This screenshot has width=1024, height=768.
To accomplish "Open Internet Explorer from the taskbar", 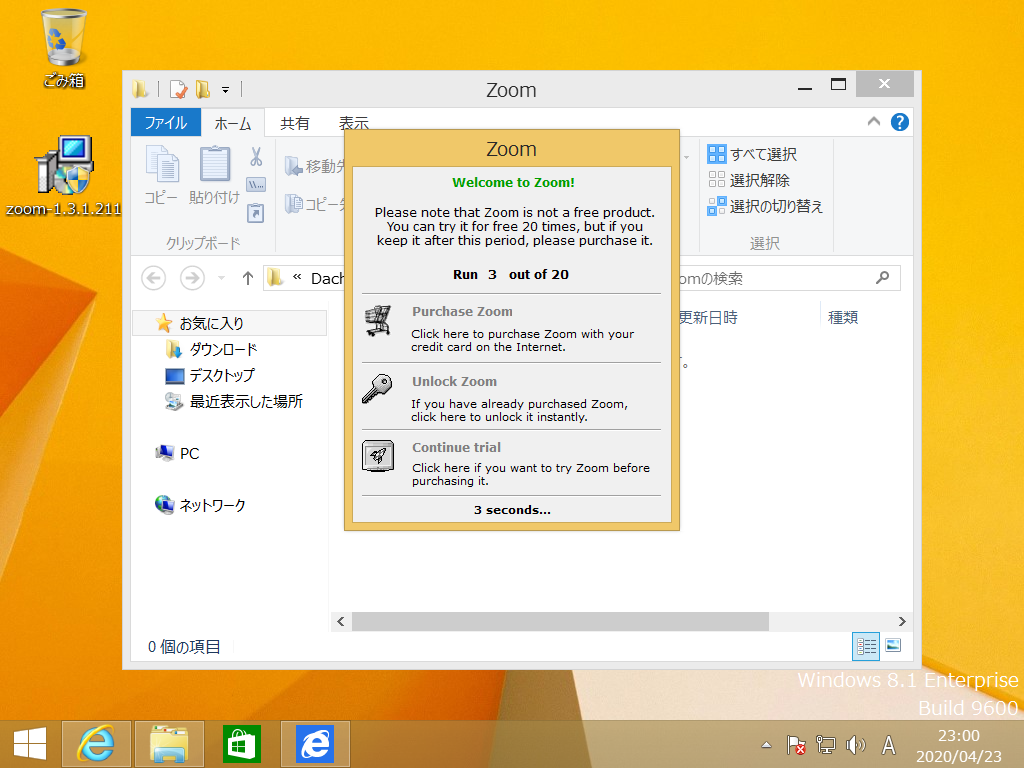I will click(97, 744).
